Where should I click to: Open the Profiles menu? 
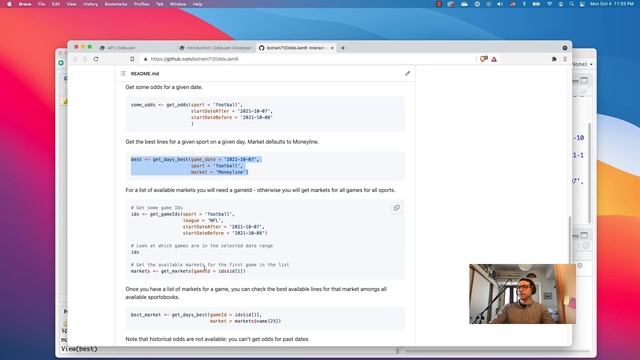[141, 4]
